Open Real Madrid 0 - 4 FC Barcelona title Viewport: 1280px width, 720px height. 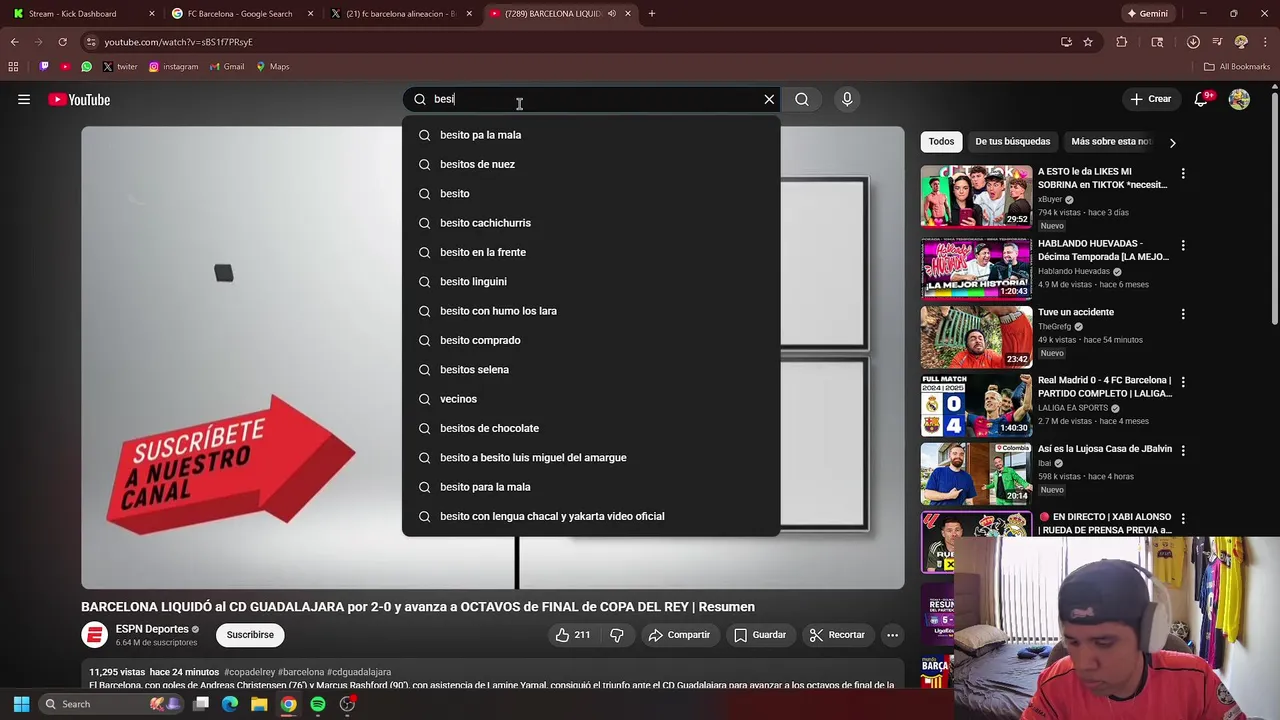coord(1104,387)
